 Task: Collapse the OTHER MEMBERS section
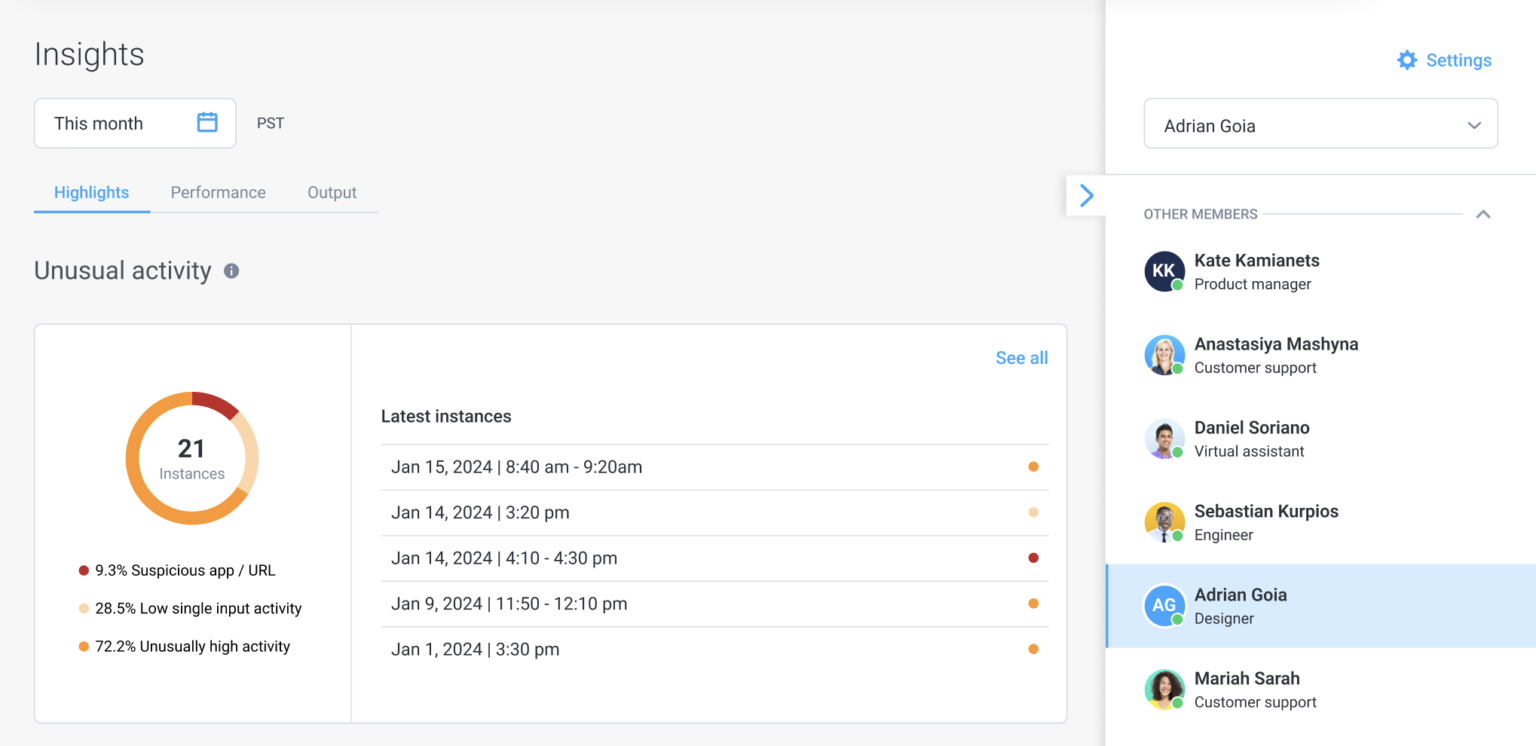coord(1483,213)
